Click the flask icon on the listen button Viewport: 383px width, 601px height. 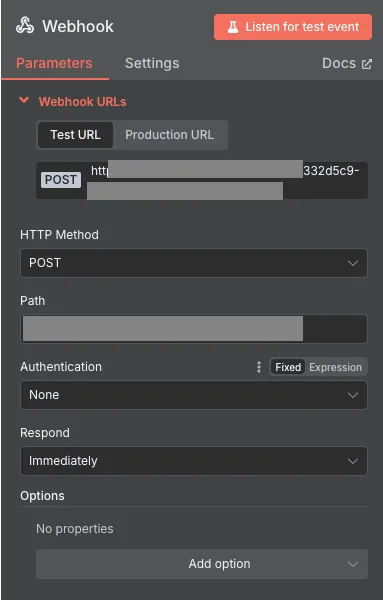pyautogui.click(x=233, y=27)
